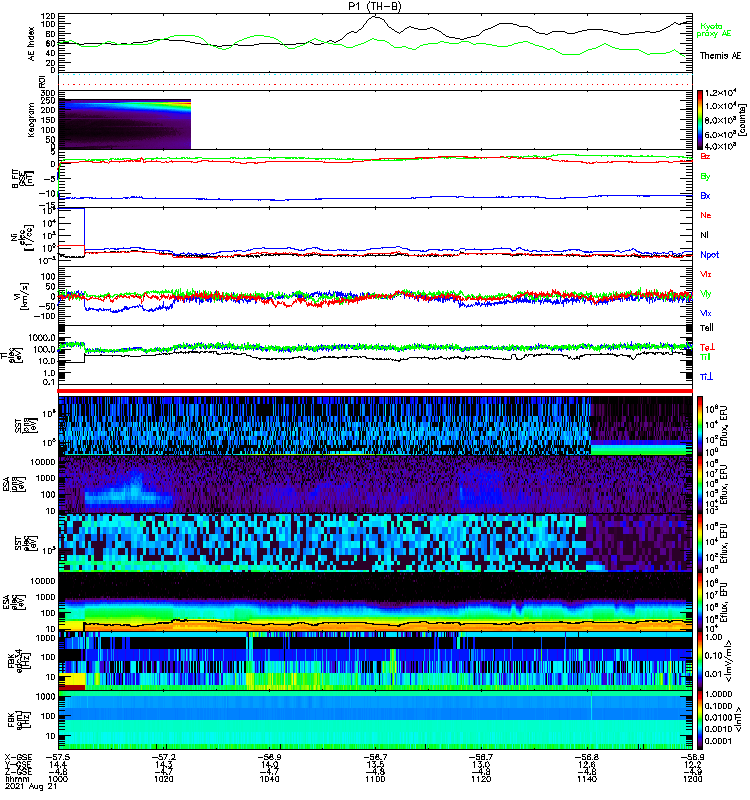Click the "1120" hhmm time label
Image resolution: width=750 pixels, height=800 pixels.
tap(481, 779)
